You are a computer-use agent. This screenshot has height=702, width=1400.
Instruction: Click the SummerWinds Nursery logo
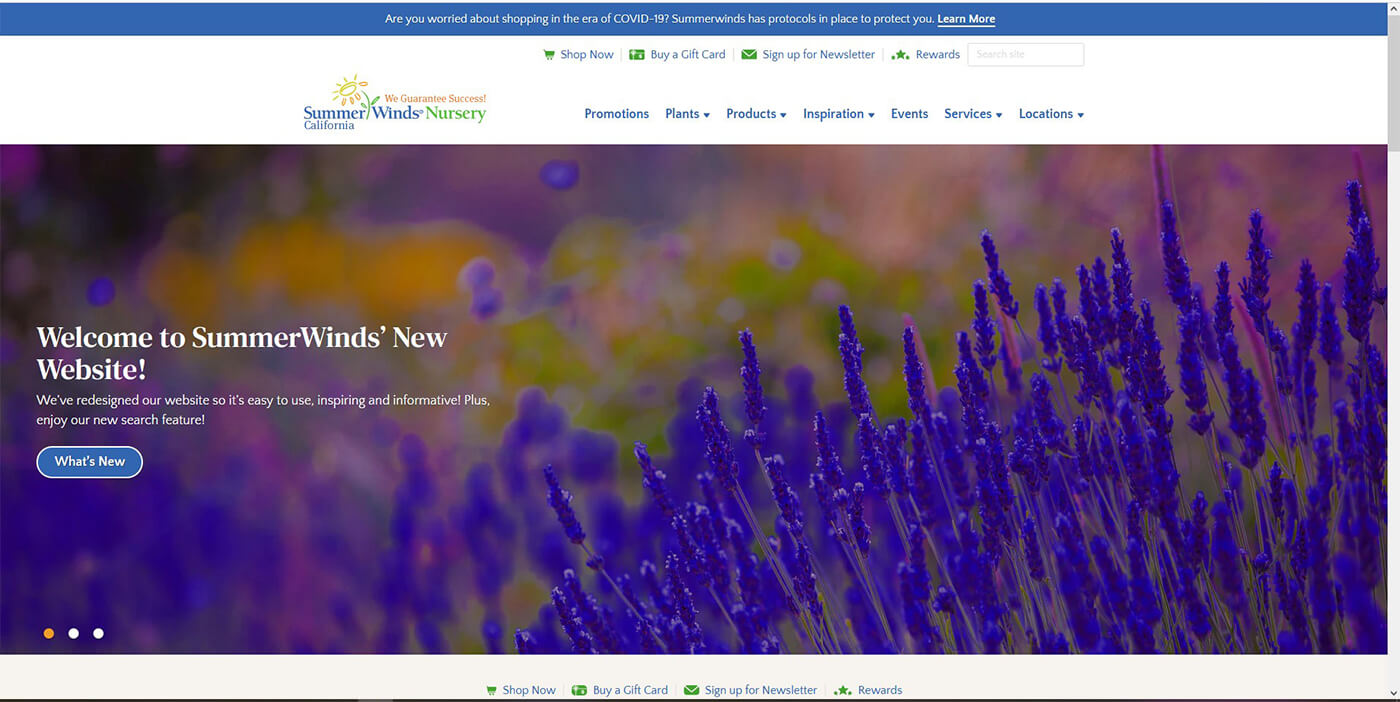395,102
